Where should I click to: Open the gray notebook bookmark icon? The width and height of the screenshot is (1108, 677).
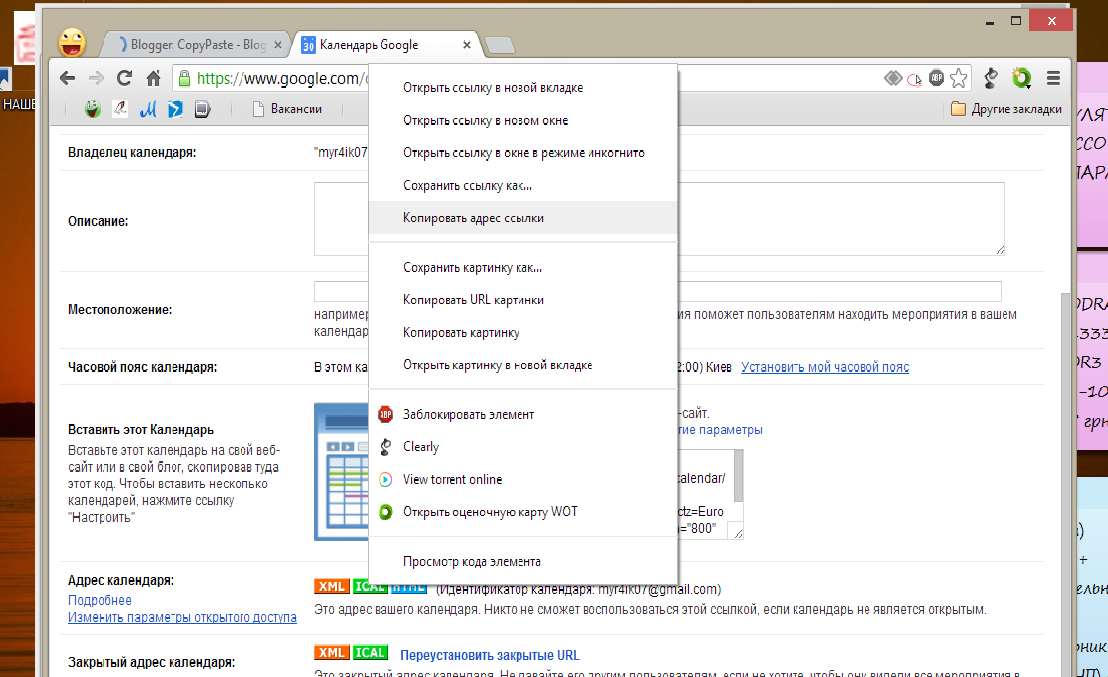tap(202, 109)
